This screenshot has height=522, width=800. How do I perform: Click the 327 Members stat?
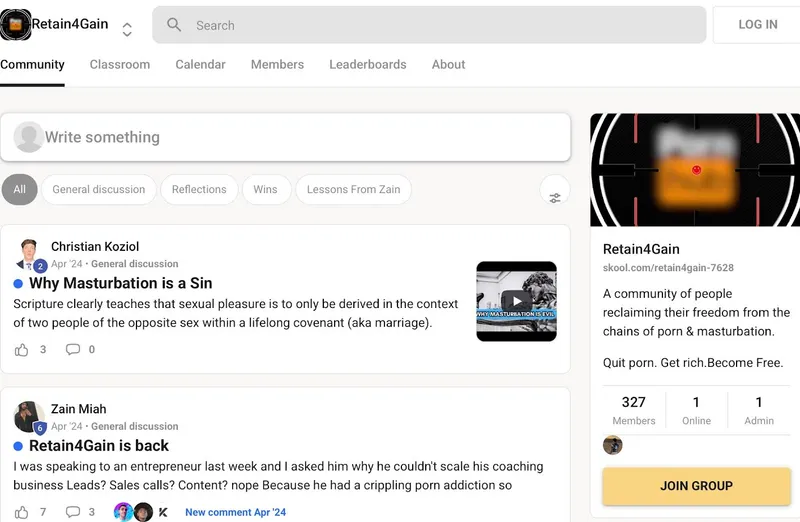[634, 410]
